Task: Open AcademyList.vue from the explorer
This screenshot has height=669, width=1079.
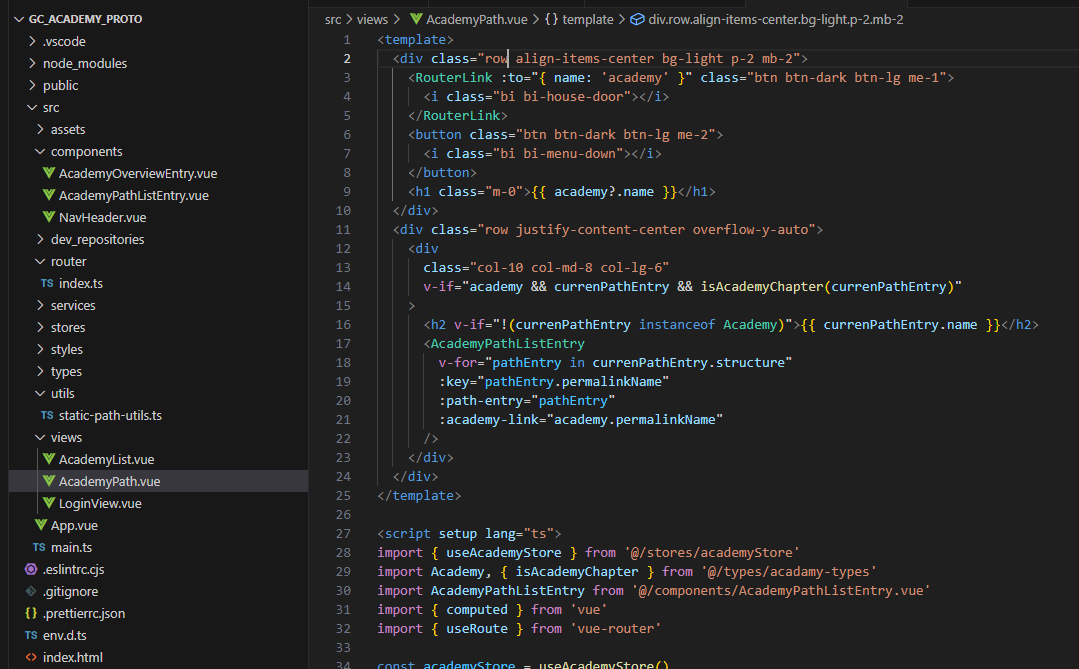Action: pos(106,459)
